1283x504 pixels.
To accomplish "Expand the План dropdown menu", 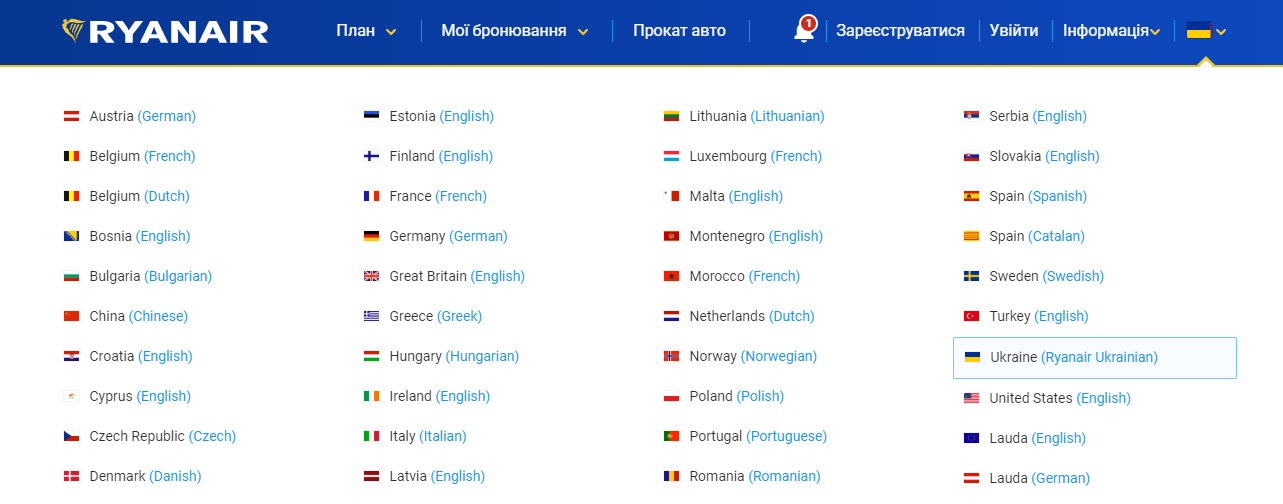I will (x=366, y=31).
